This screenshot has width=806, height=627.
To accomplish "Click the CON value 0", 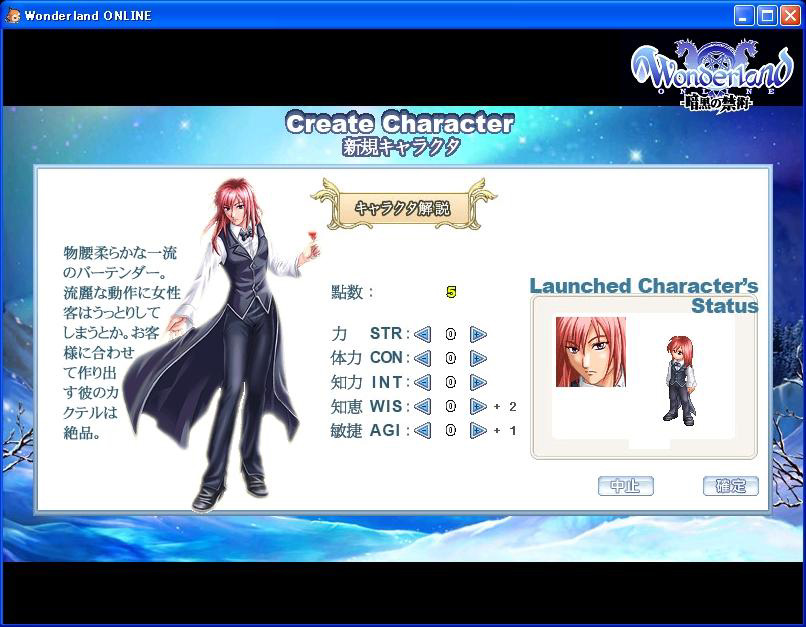I will point(451,358).
